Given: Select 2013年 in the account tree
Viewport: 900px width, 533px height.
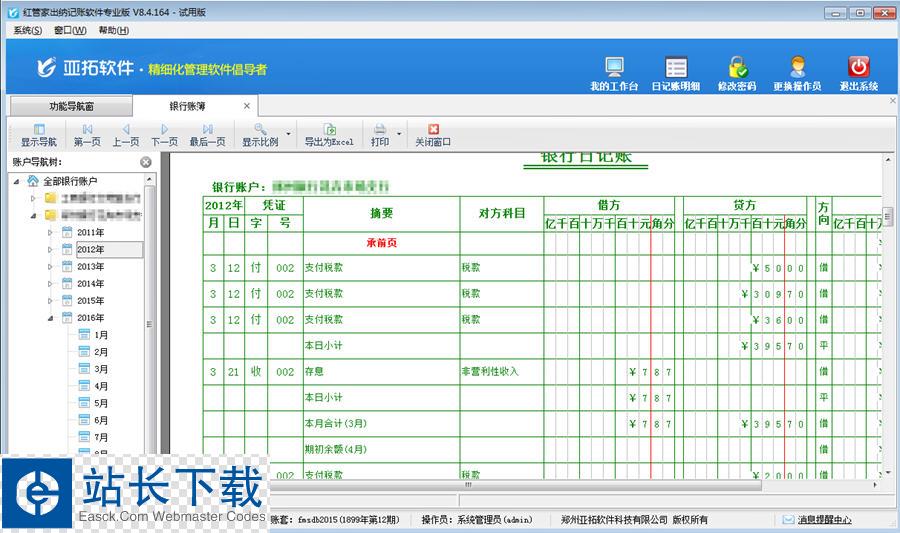Looking at the screenshot, I should coord(91,267).
